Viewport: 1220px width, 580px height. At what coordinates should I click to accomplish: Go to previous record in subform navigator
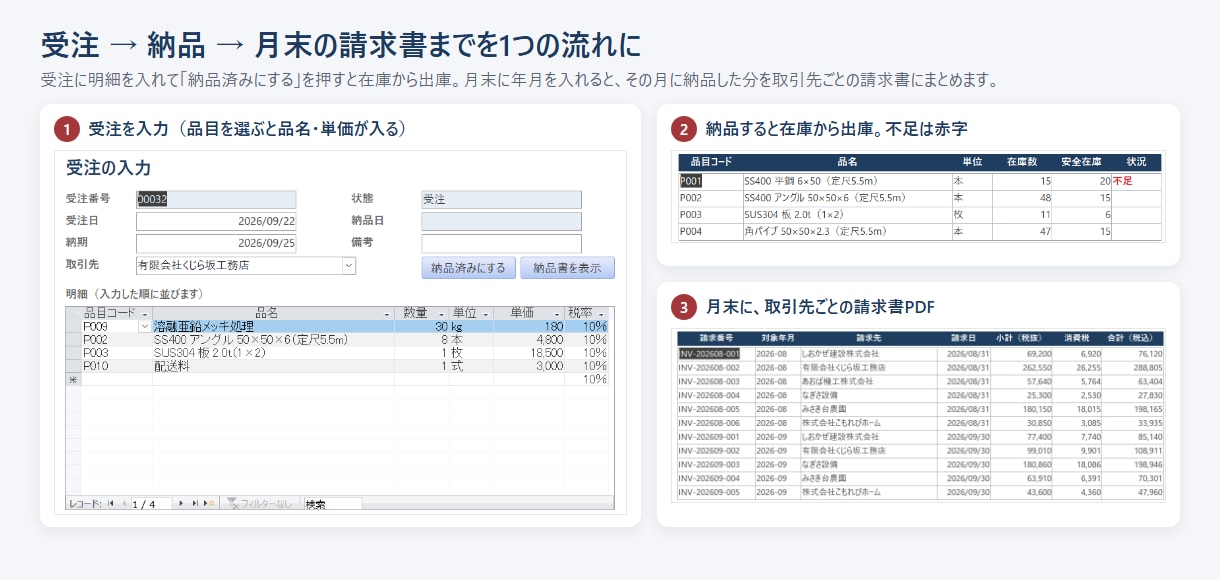coord(124,504)
